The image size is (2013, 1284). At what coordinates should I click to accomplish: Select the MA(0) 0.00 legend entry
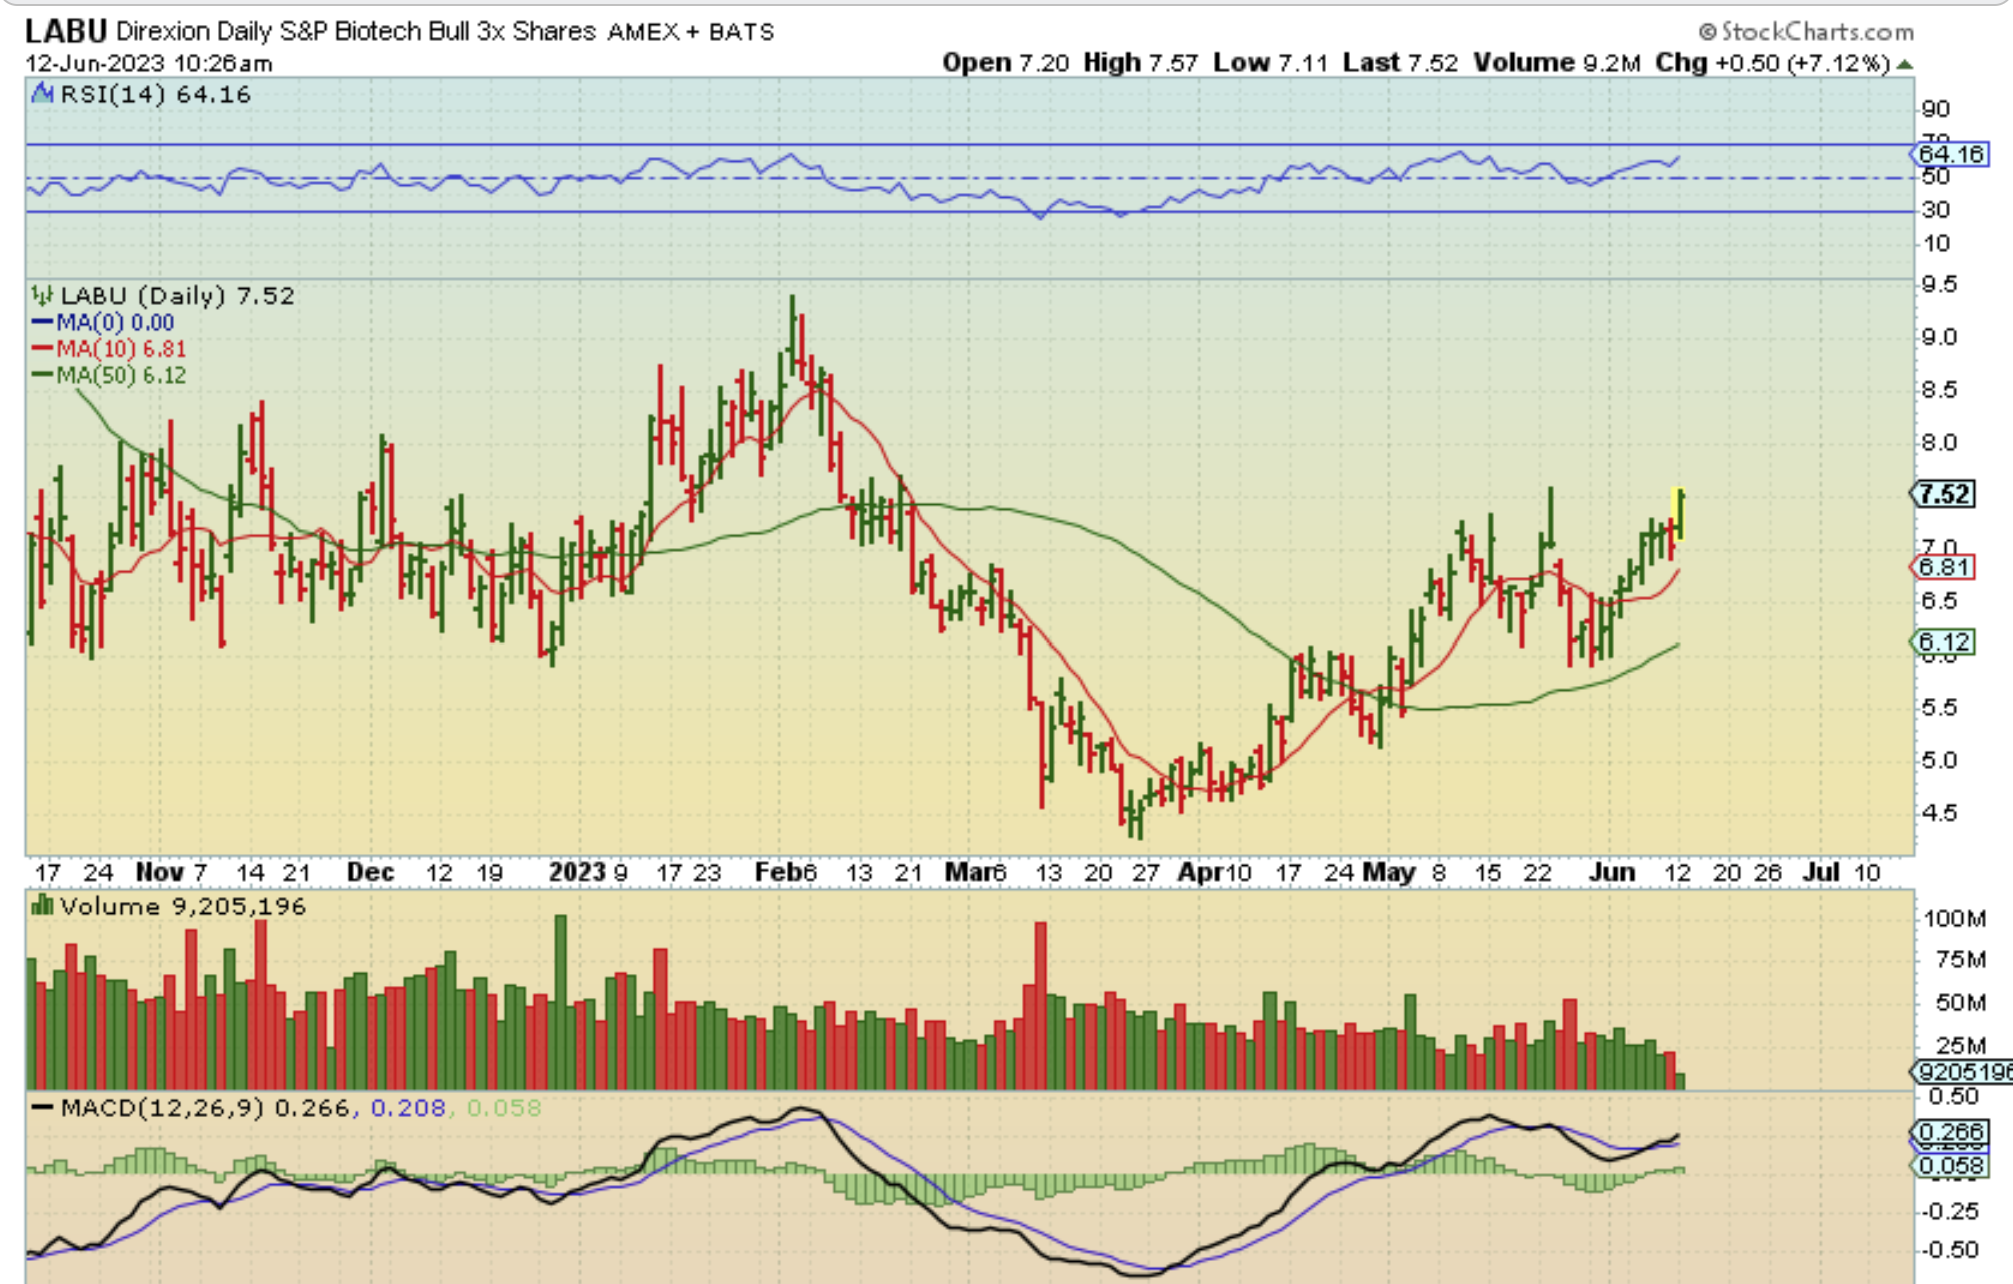(104, 323)
